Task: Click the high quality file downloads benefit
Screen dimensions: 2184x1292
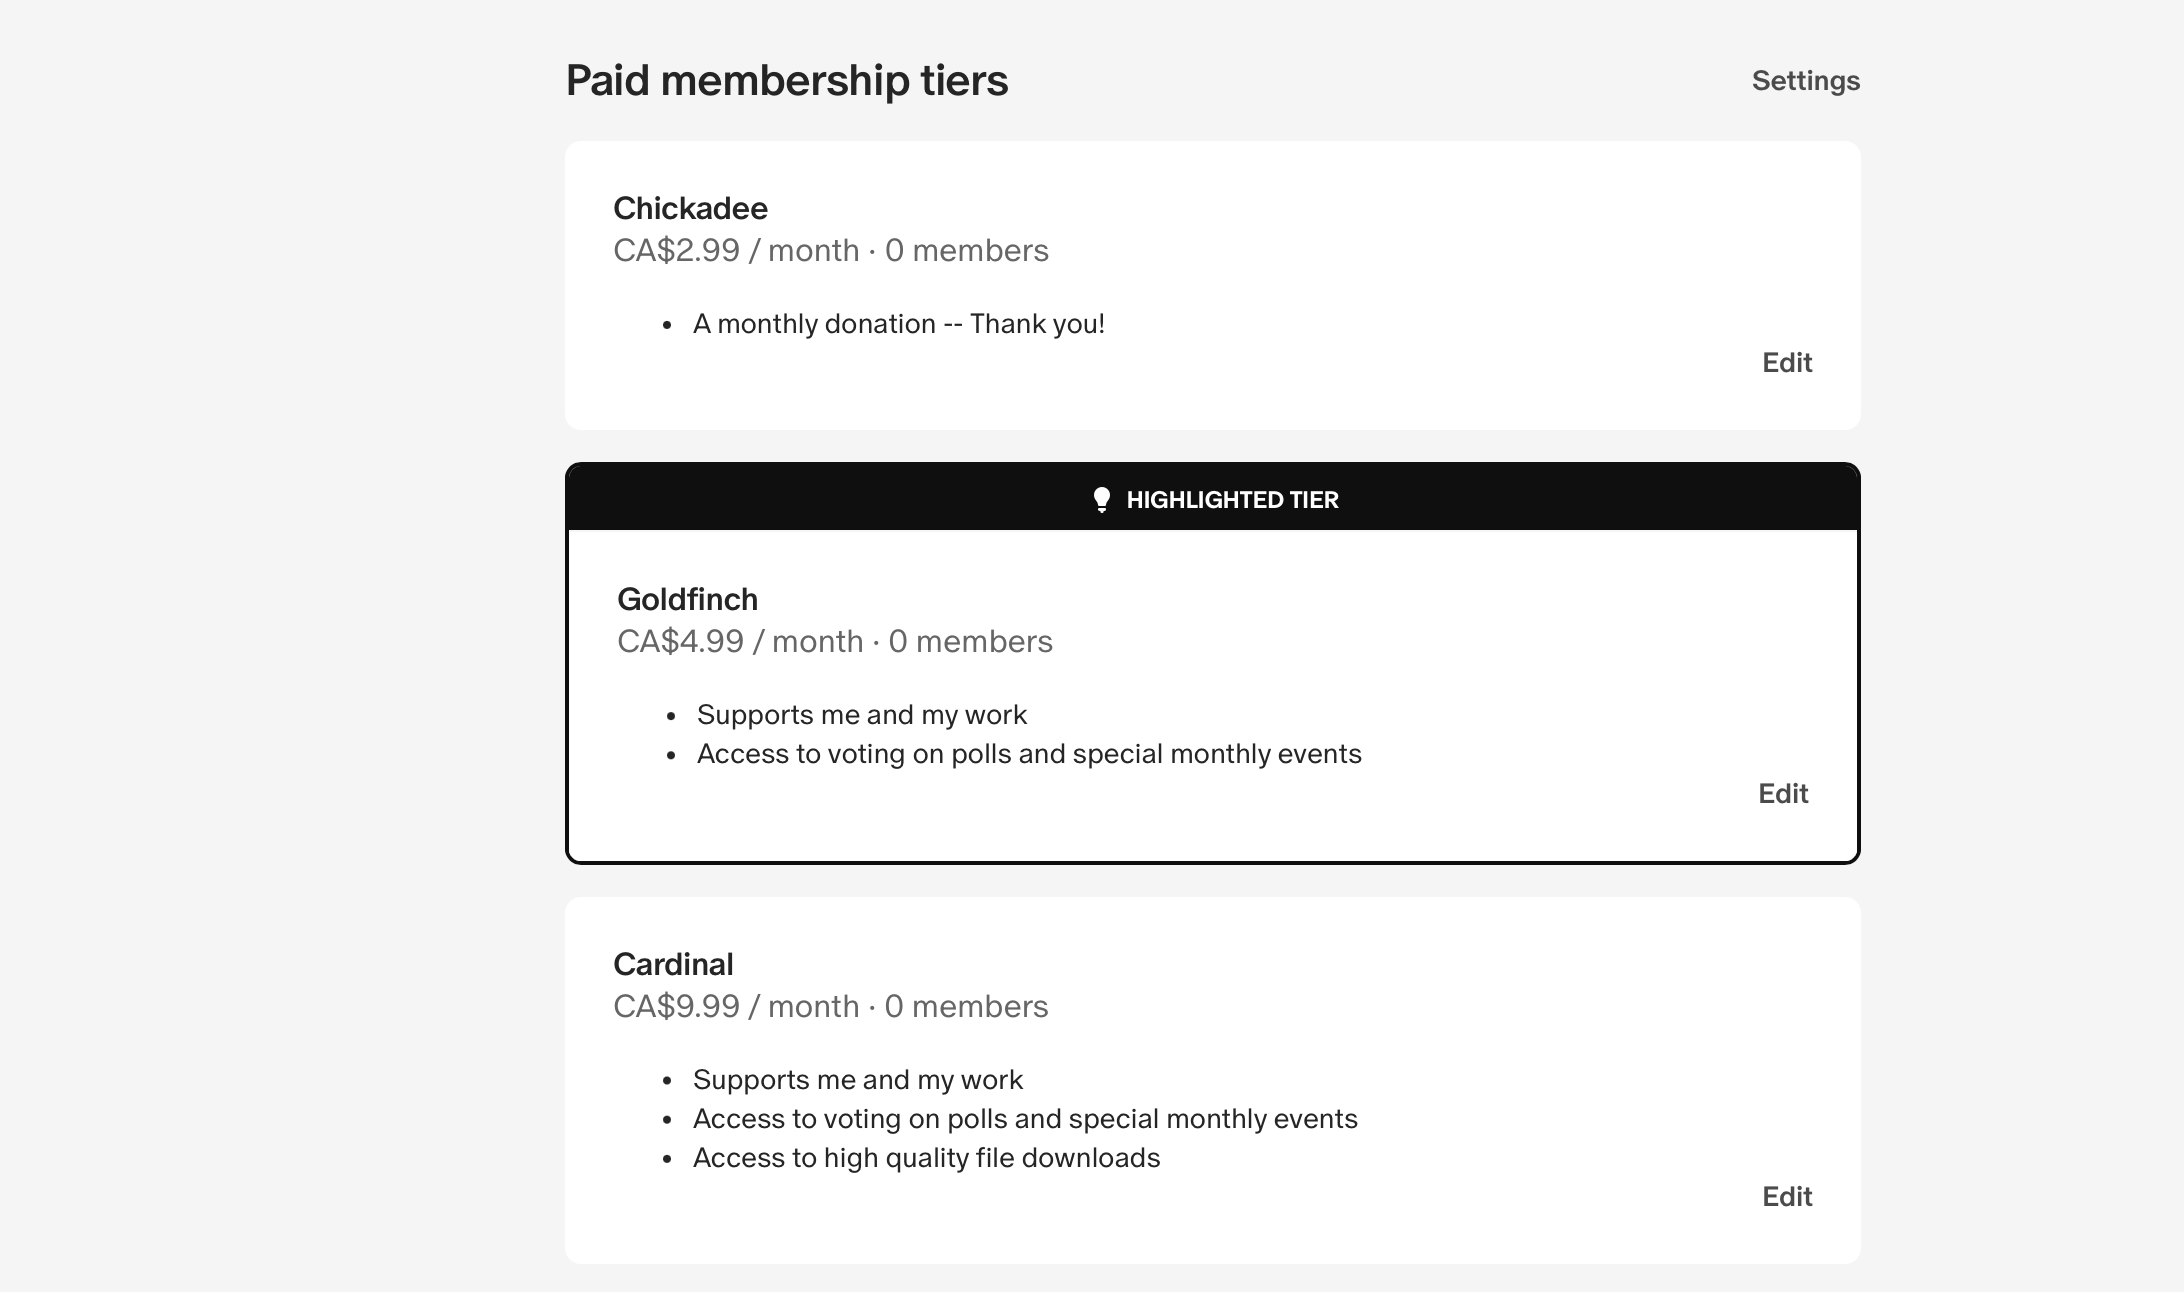Action: point(926,1158)
